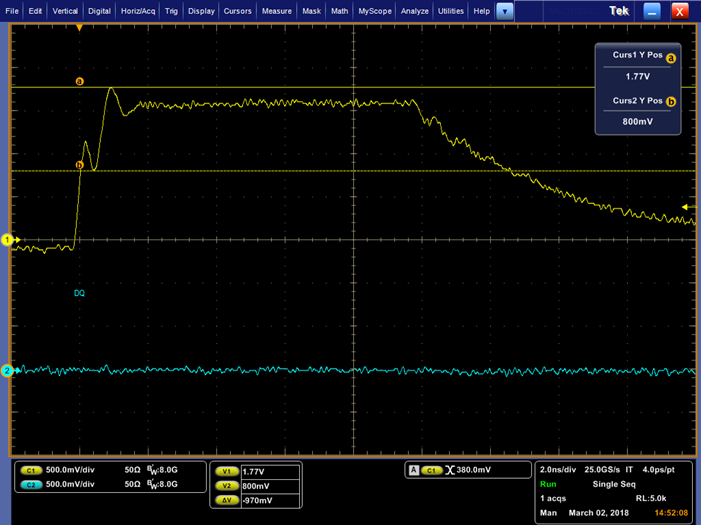Open the Math menu

[x=339, y=11]
